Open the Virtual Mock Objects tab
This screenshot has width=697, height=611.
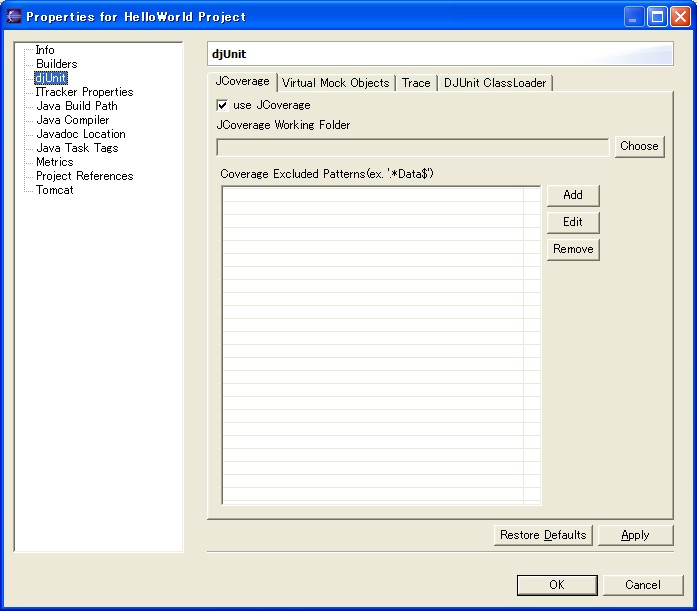point(336,83)
